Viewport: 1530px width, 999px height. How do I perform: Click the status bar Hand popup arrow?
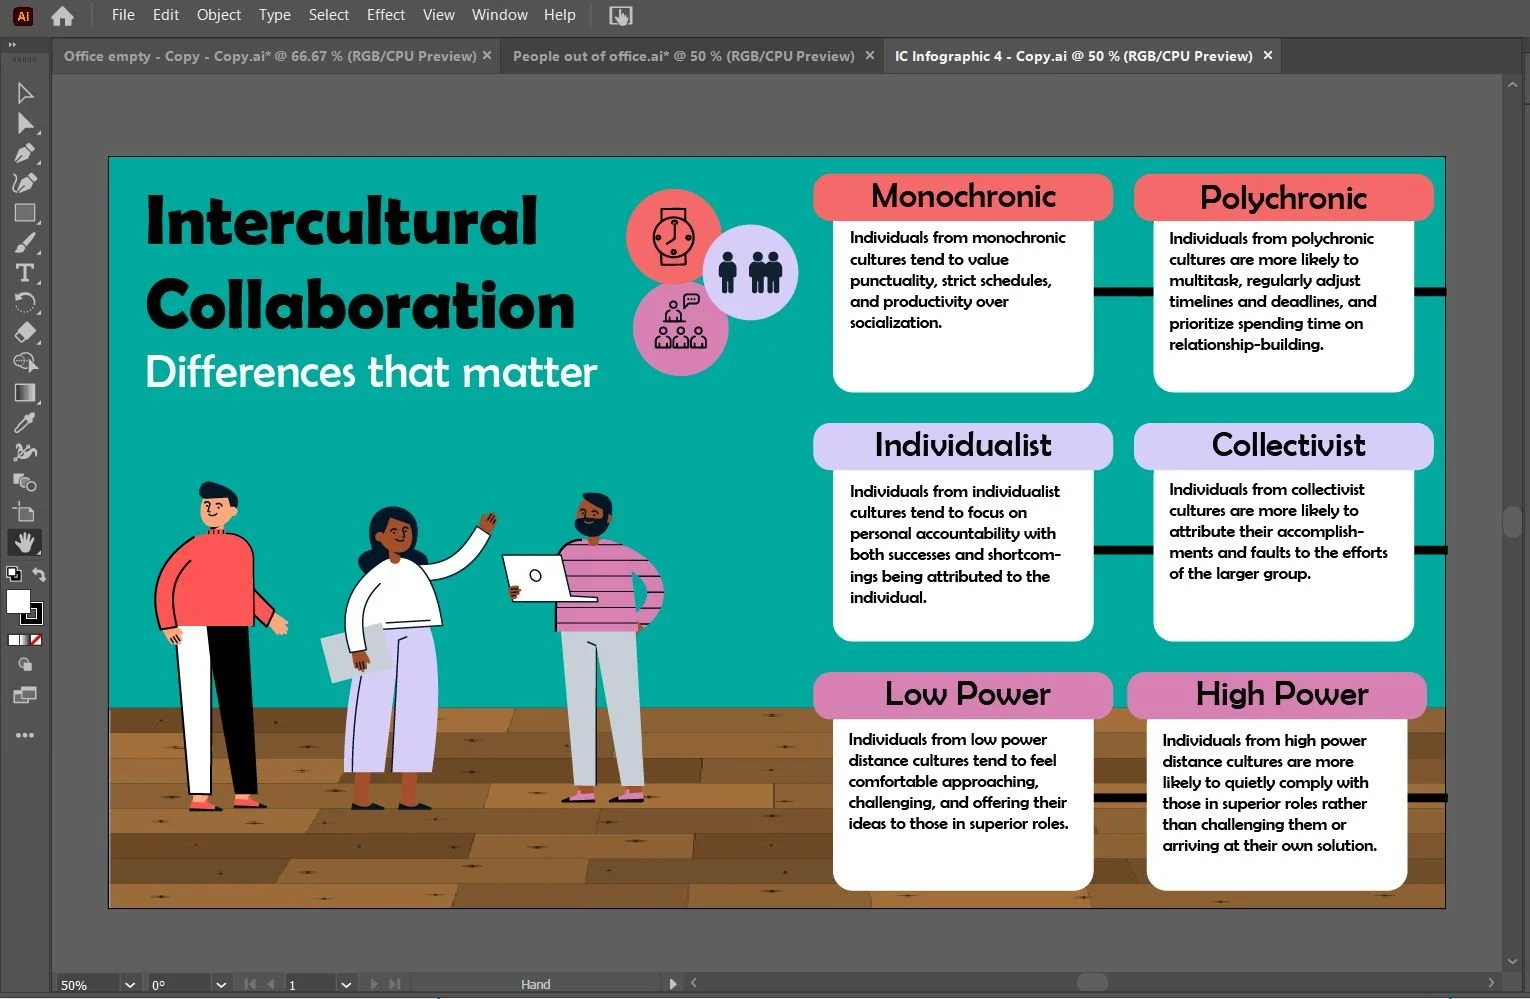coord(672,984)
